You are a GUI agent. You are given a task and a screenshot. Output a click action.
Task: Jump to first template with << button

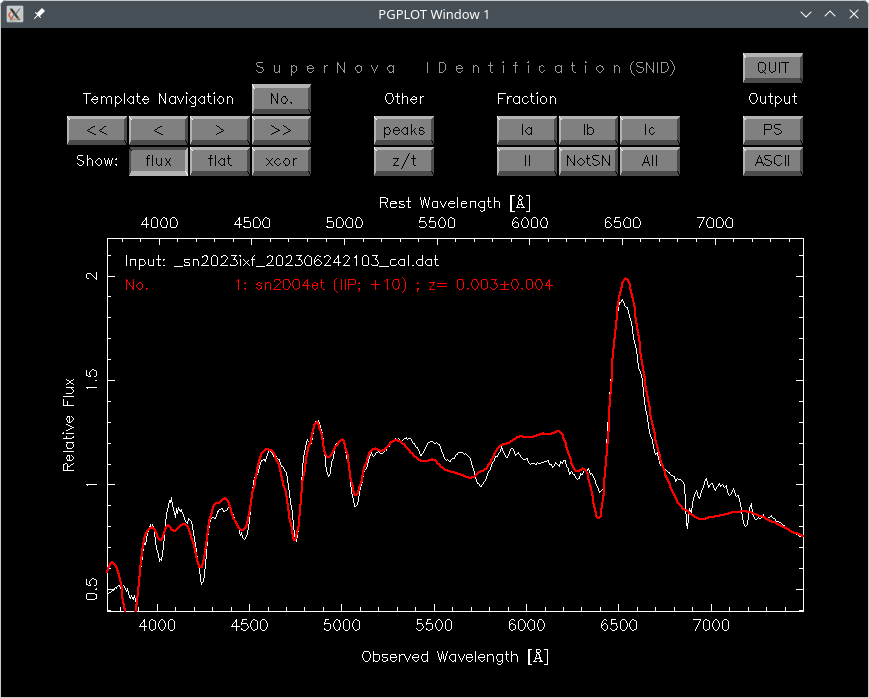pos(97,130)
